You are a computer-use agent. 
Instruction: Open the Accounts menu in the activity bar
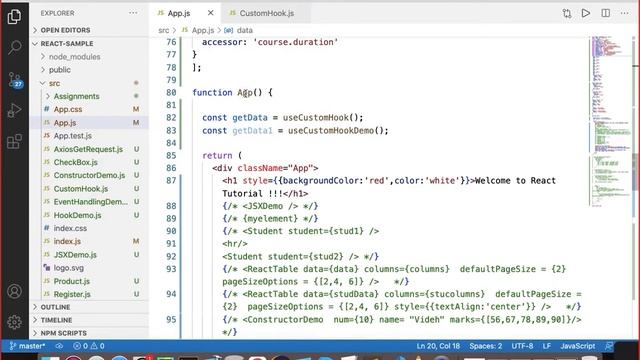[14, 291]
